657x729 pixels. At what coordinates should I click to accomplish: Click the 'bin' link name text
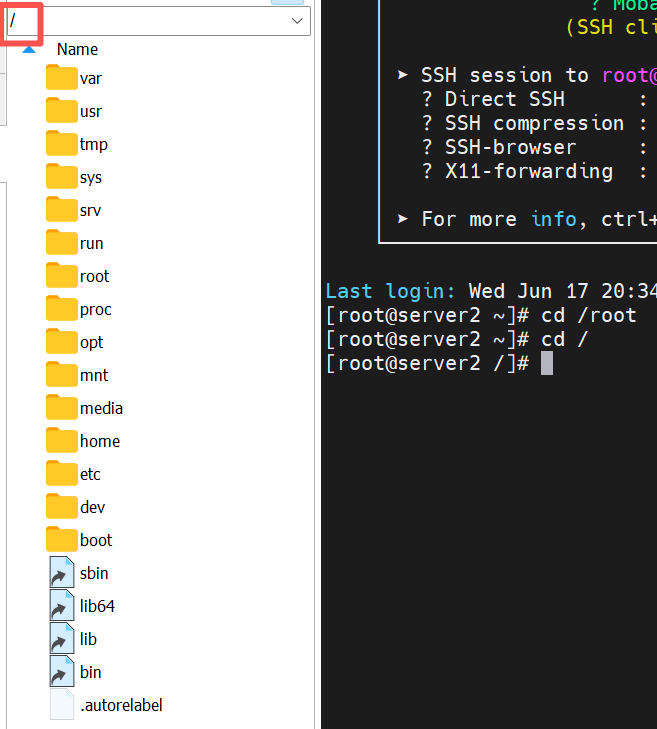point(91,672)
